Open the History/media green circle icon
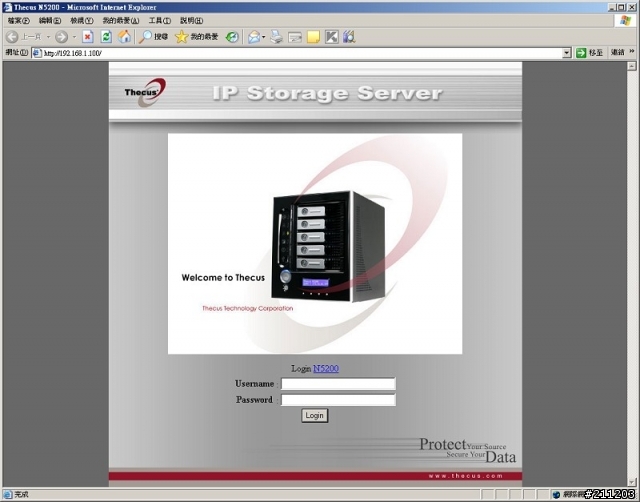640x502 pixels. (232, 37)
